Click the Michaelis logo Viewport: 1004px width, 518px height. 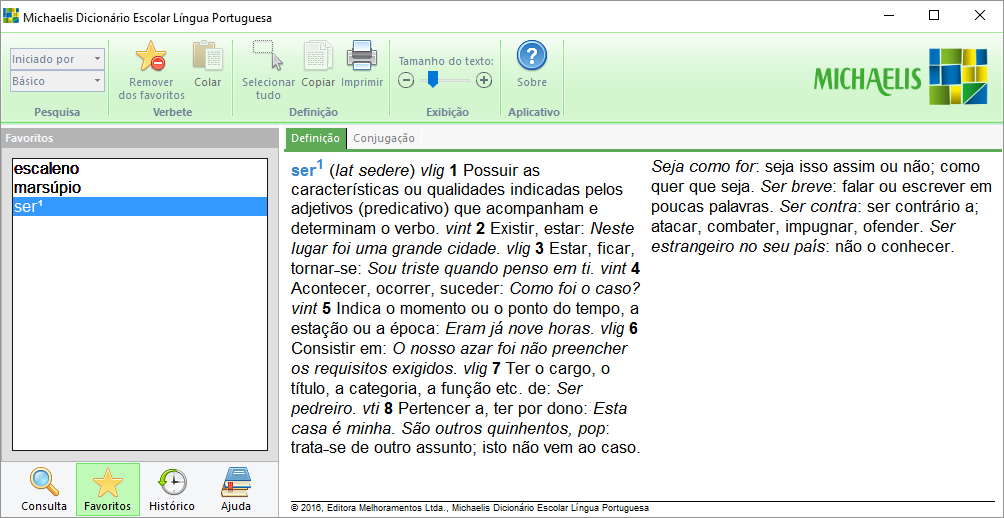click(x=902, y=77)
